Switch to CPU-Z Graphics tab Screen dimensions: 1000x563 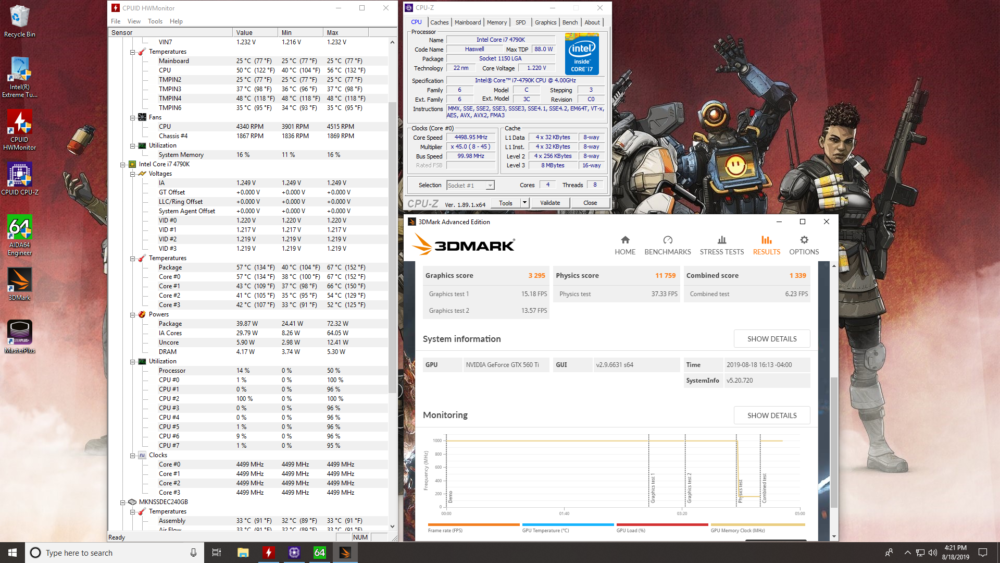[x=545, y=22]
